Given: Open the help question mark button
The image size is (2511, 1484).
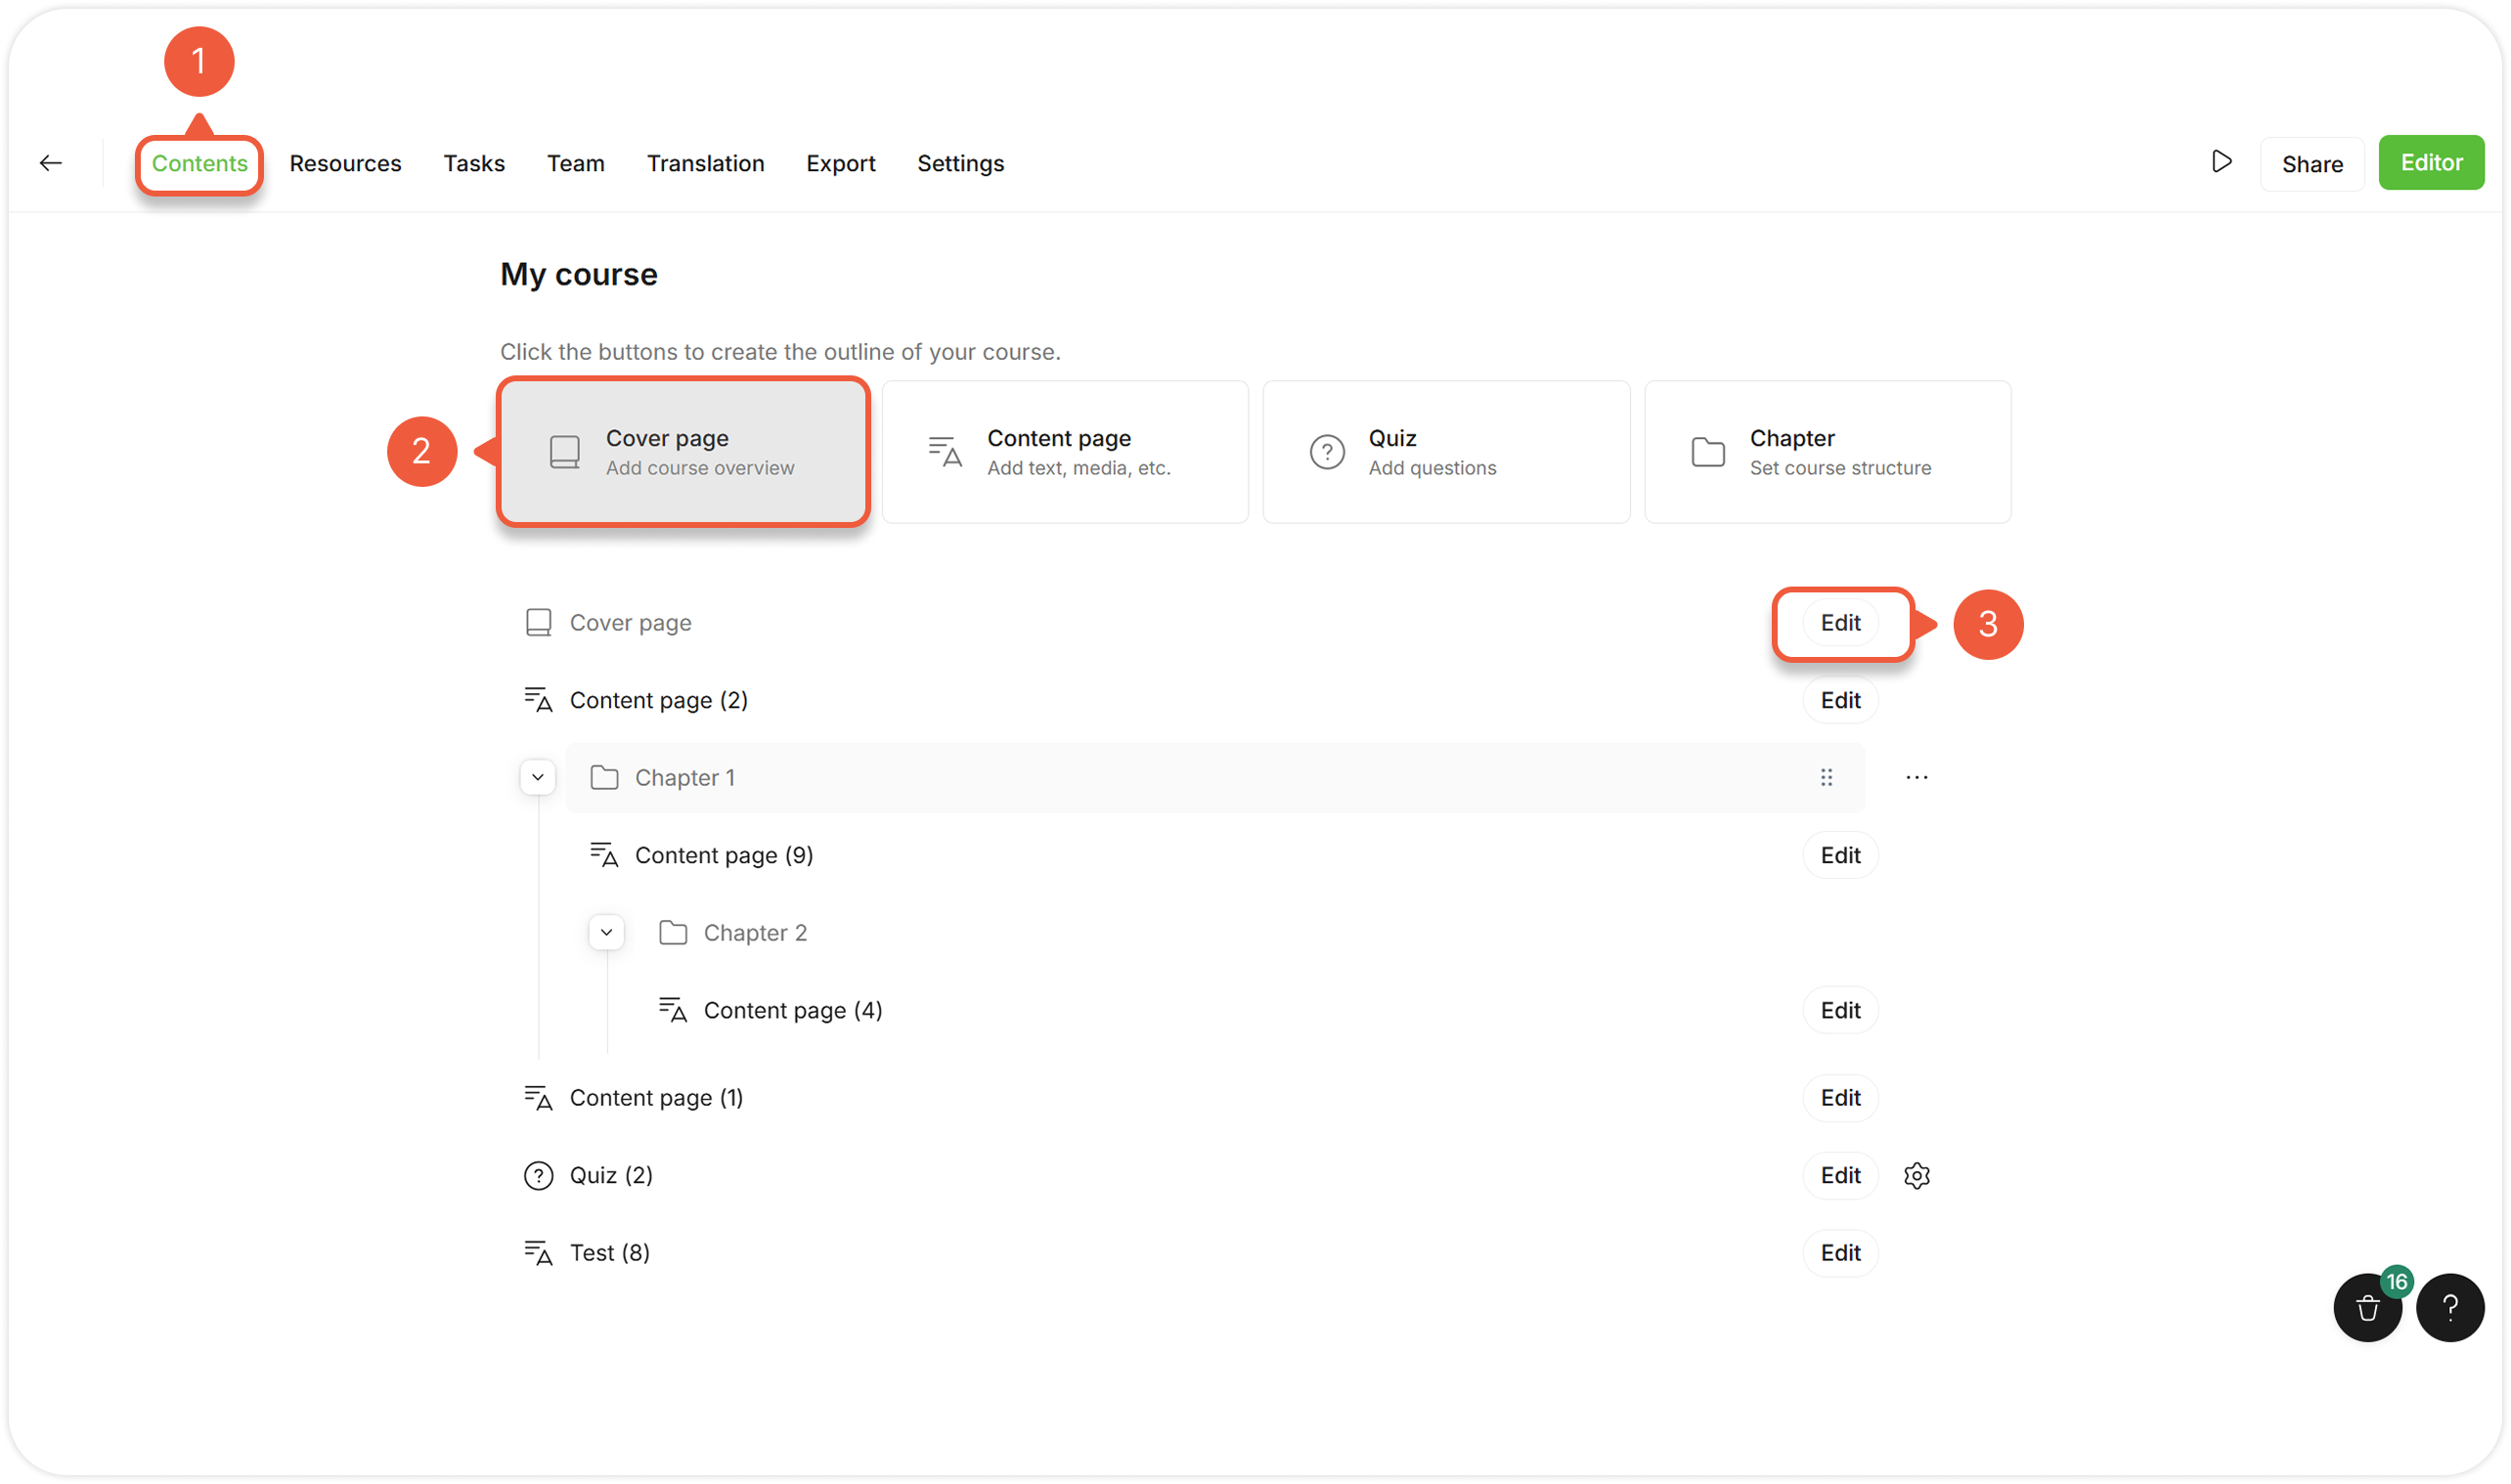Looking at the screenshot, I should pyautogui.click(x=2450, y=1308).
